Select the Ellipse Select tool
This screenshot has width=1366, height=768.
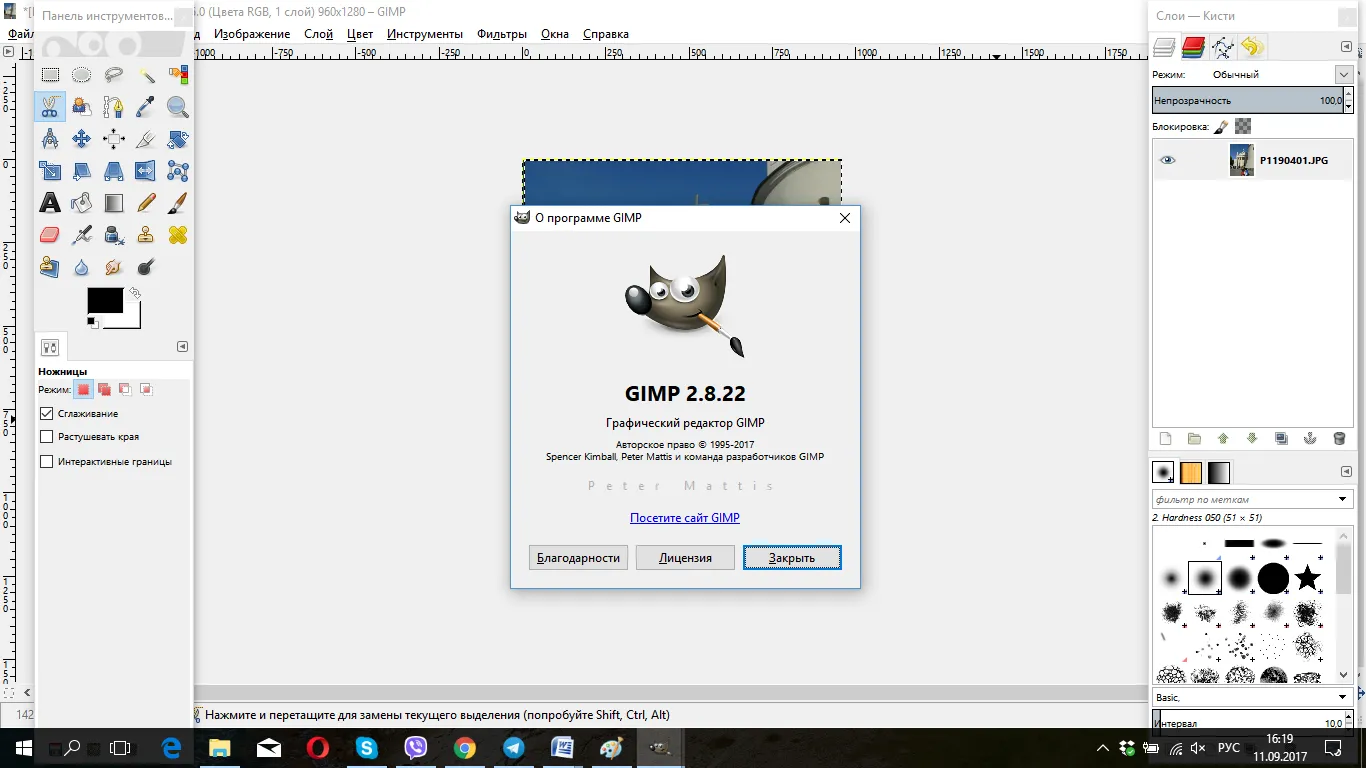[82, 74]
